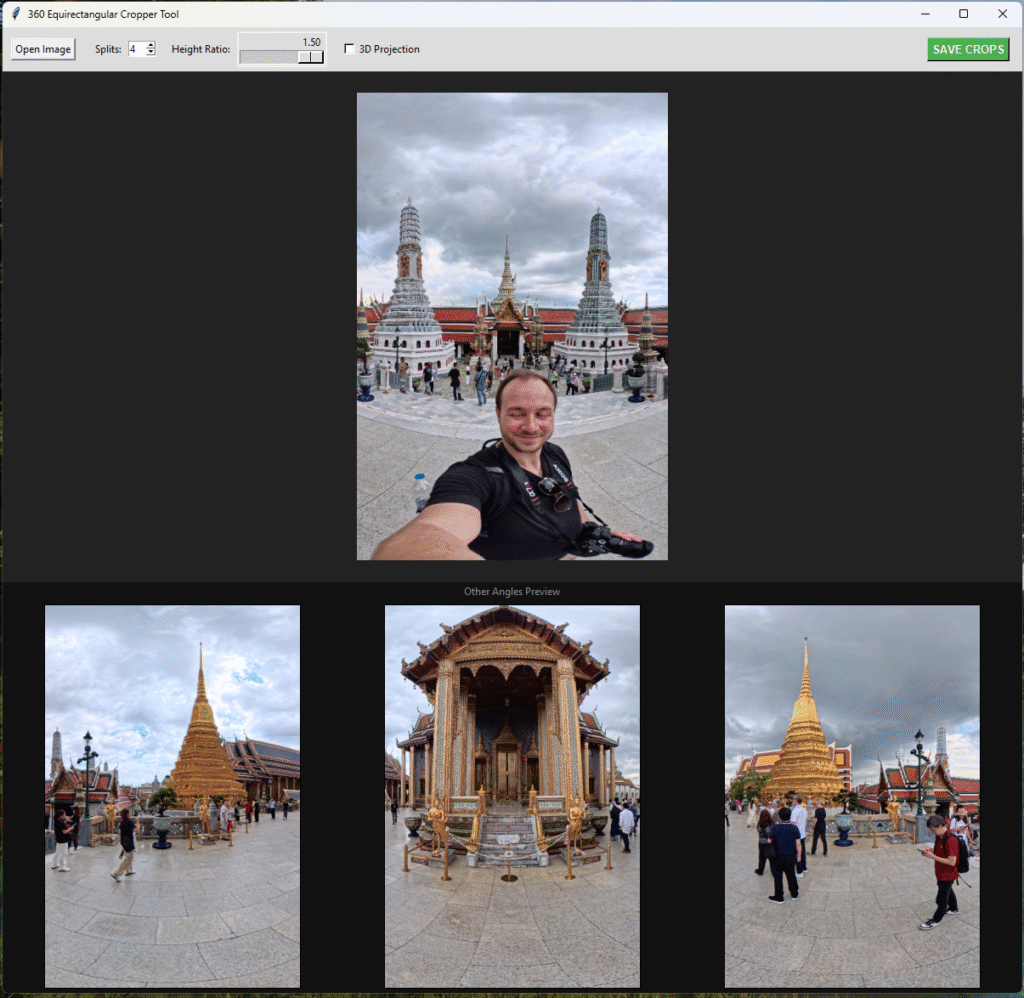The width and height of the screenshot is (1024, 998).
Task: Minimize the Cropper Tool window
Action: tap(925, 14)
